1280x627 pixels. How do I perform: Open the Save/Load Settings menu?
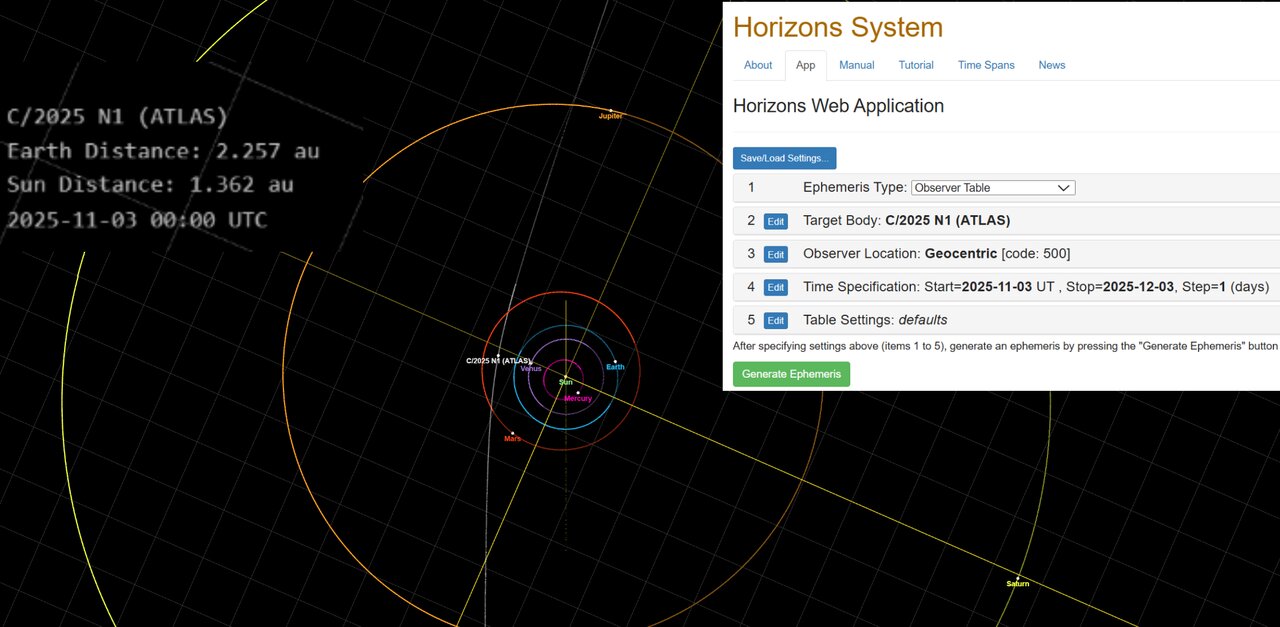[x=784, y=158]
